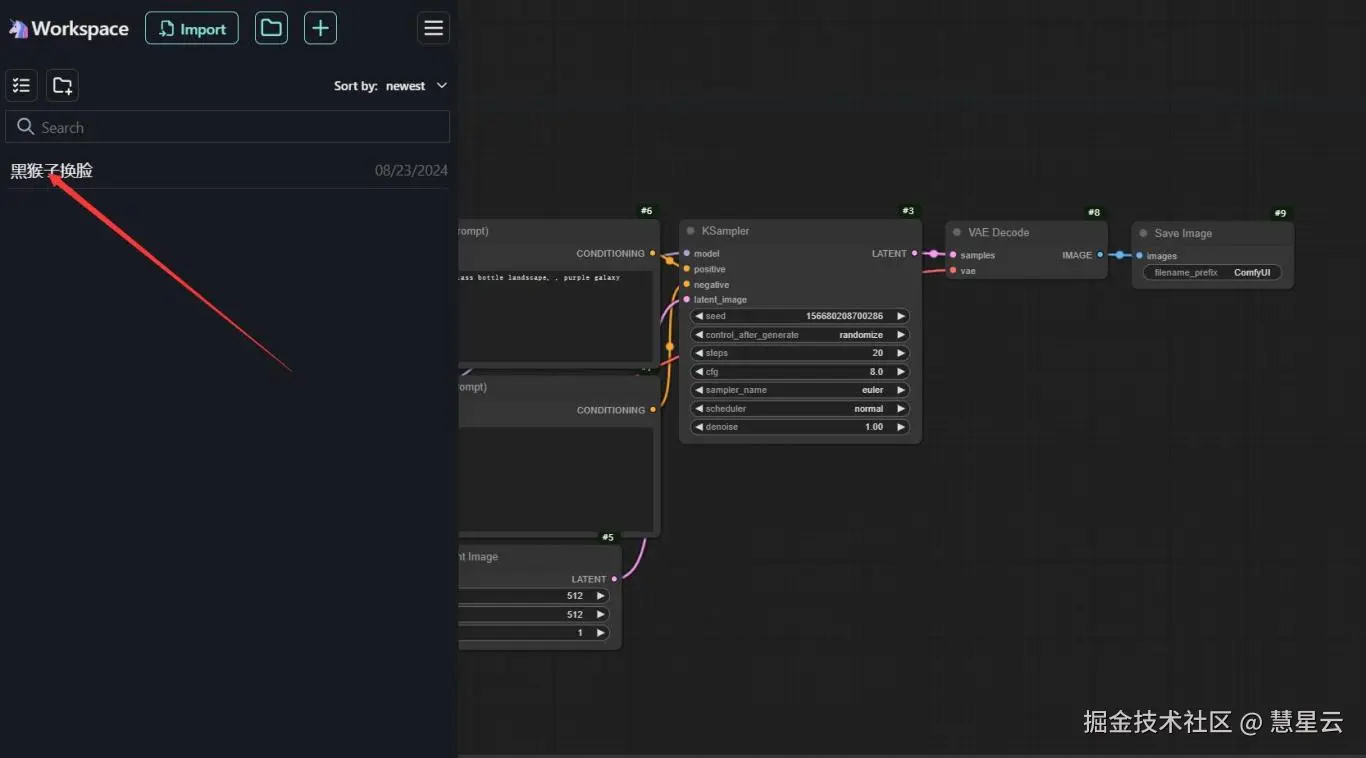
Task: Select next sampler_name with right arrow
Action: click(901, 390)
